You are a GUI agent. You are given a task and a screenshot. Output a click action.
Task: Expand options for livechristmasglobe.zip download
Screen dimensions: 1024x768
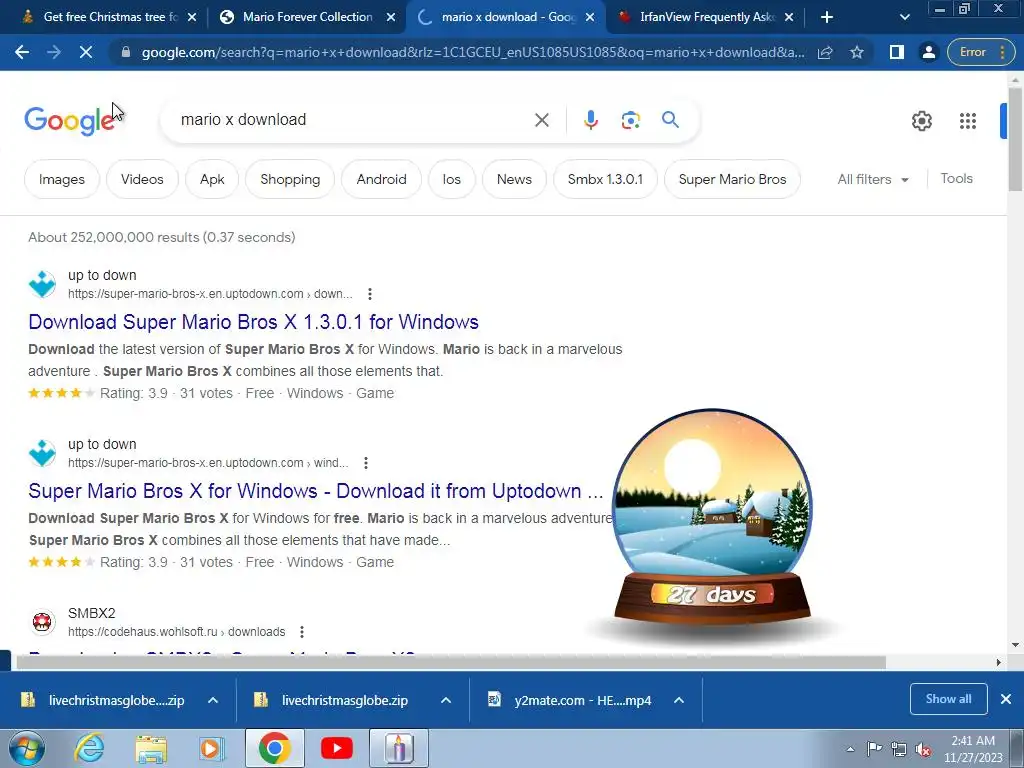446,700
